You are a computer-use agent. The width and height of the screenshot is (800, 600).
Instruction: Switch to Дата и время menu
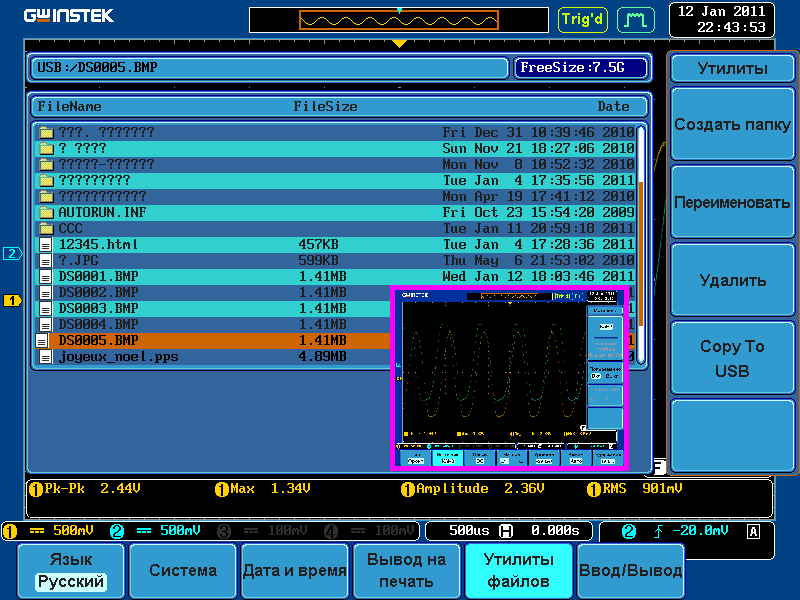click(294, 571)
